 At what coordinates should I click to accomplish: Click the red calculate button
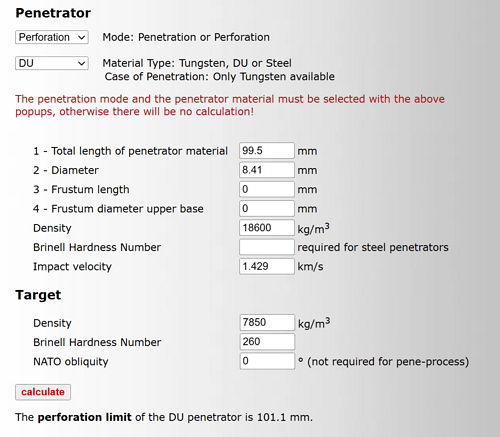43,392
